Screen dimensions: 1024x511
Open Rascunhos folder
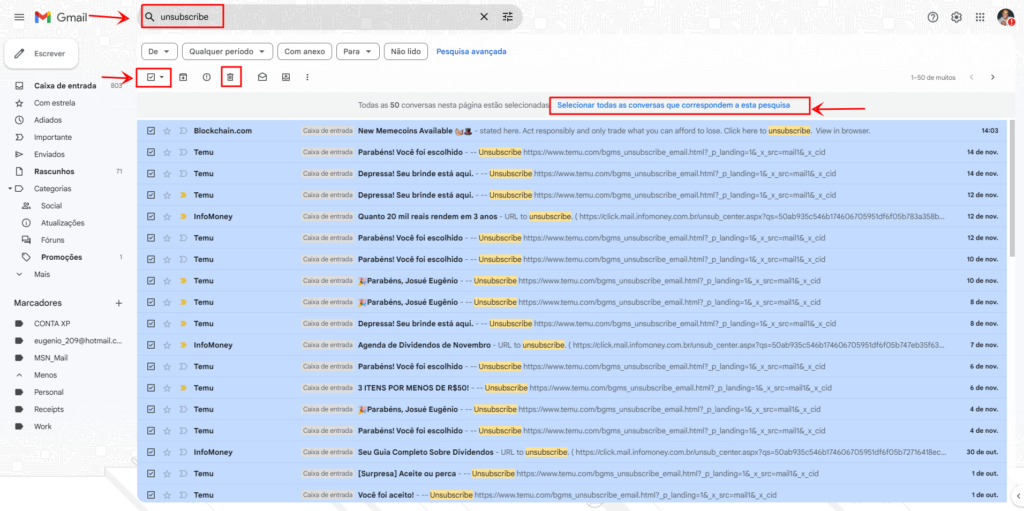[54, 171]
